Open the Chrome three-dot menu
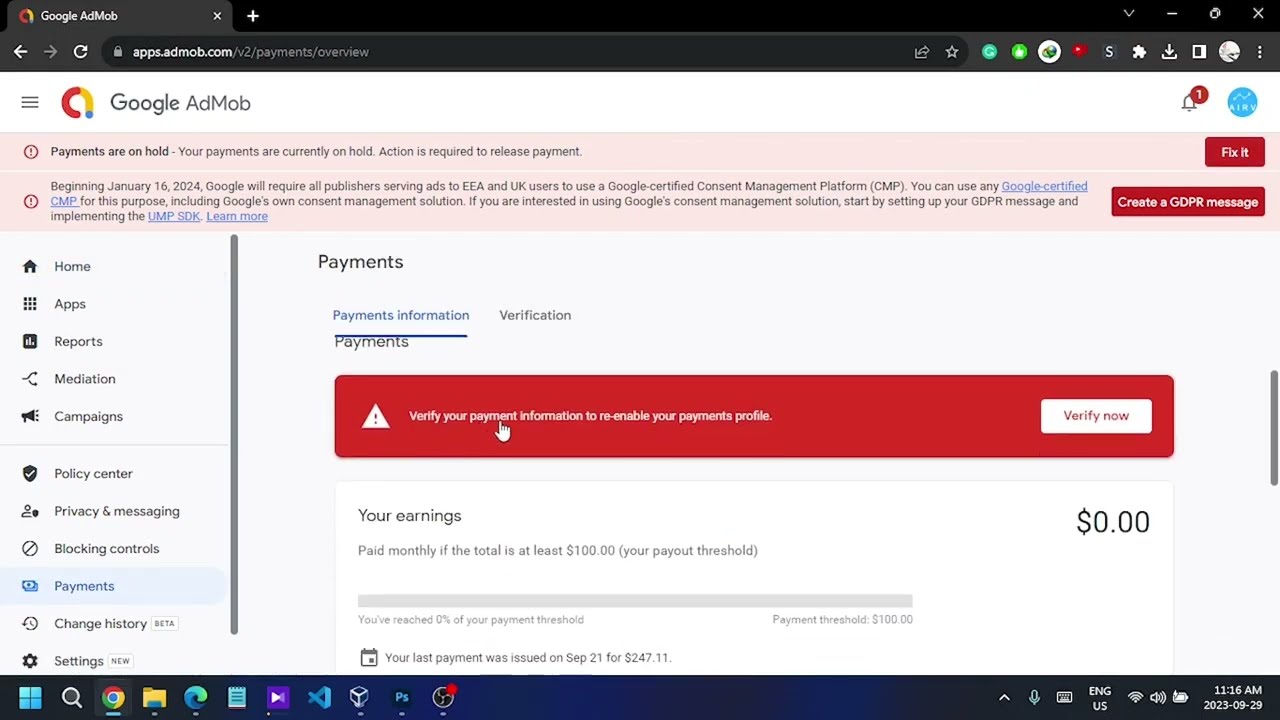The width and height of the screenshot is (1280, 720). pyautogui.click(x=1260, y=52)
